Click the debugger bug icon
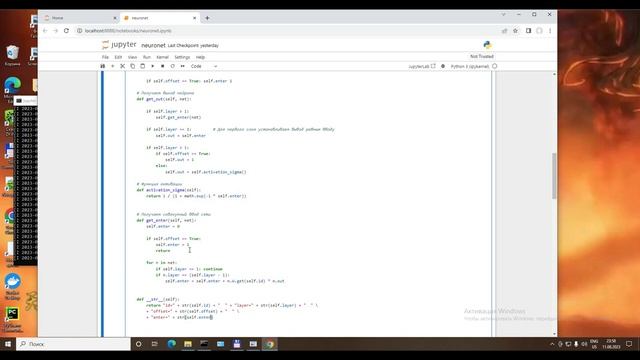The height and width of the screenshot is (360, 640). [x=443, y=66]
